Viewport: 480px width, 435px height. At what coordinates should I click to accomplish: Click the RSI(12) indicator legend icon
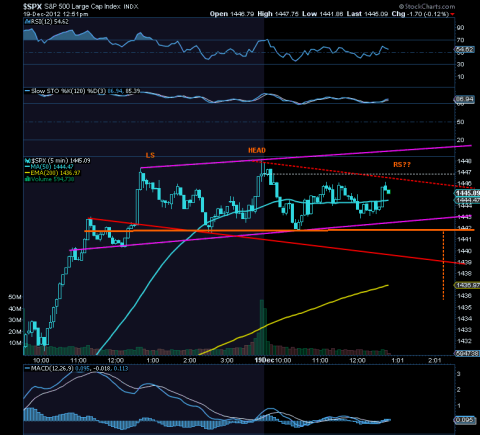27,22
